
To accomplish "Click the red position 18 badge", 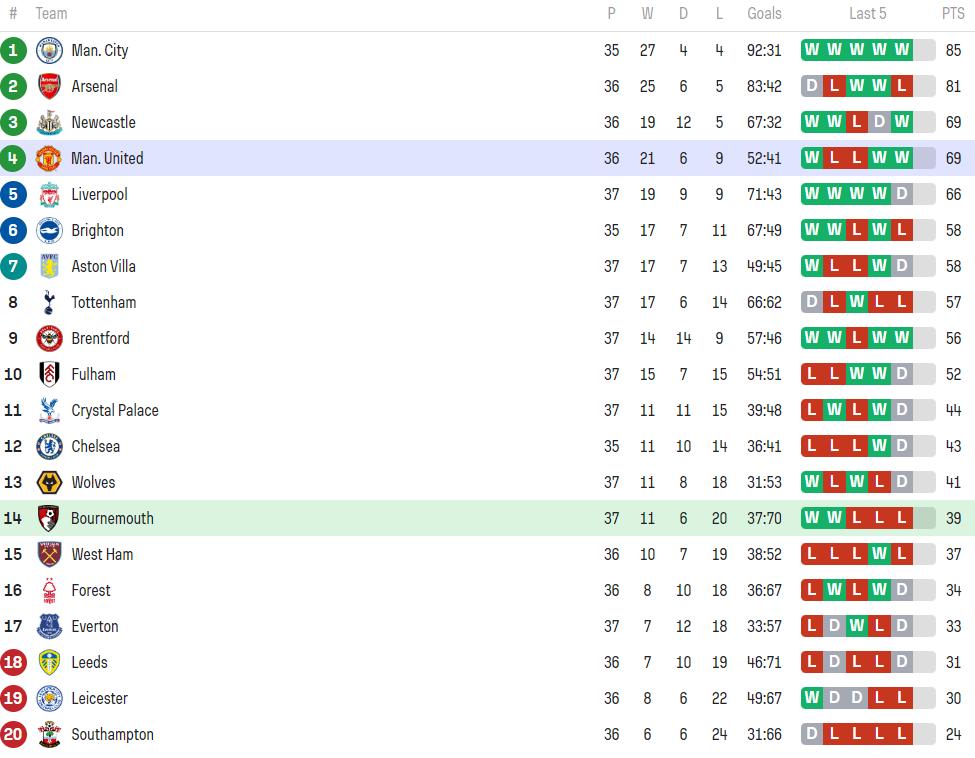I will 13,662.
